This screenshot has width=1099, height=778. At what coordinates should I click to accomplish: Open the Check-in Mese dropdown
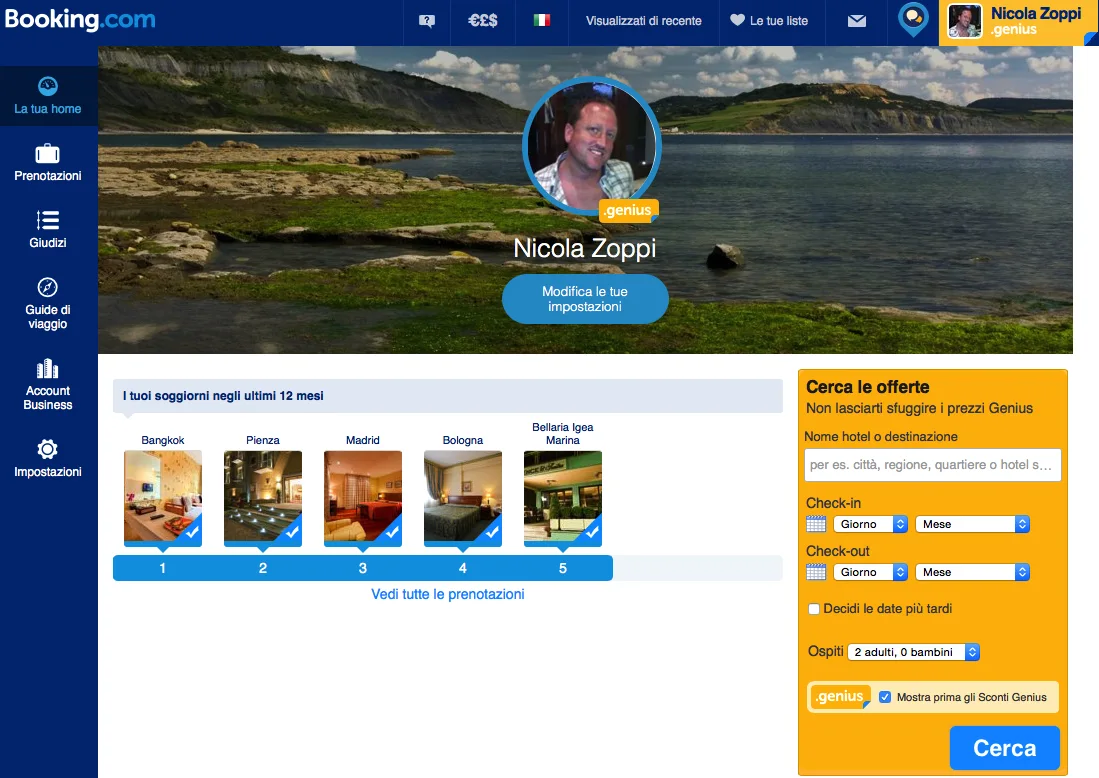(972, 524)
